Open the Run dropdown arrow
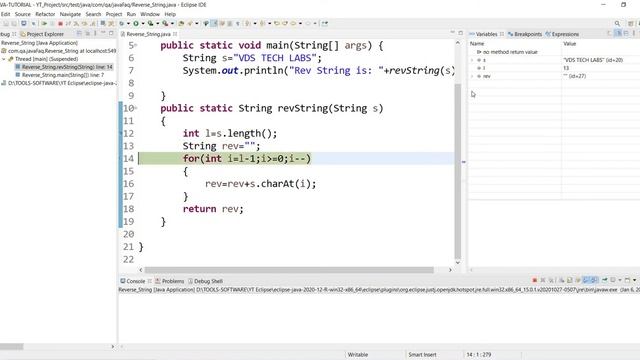 [x=142, y=24]
